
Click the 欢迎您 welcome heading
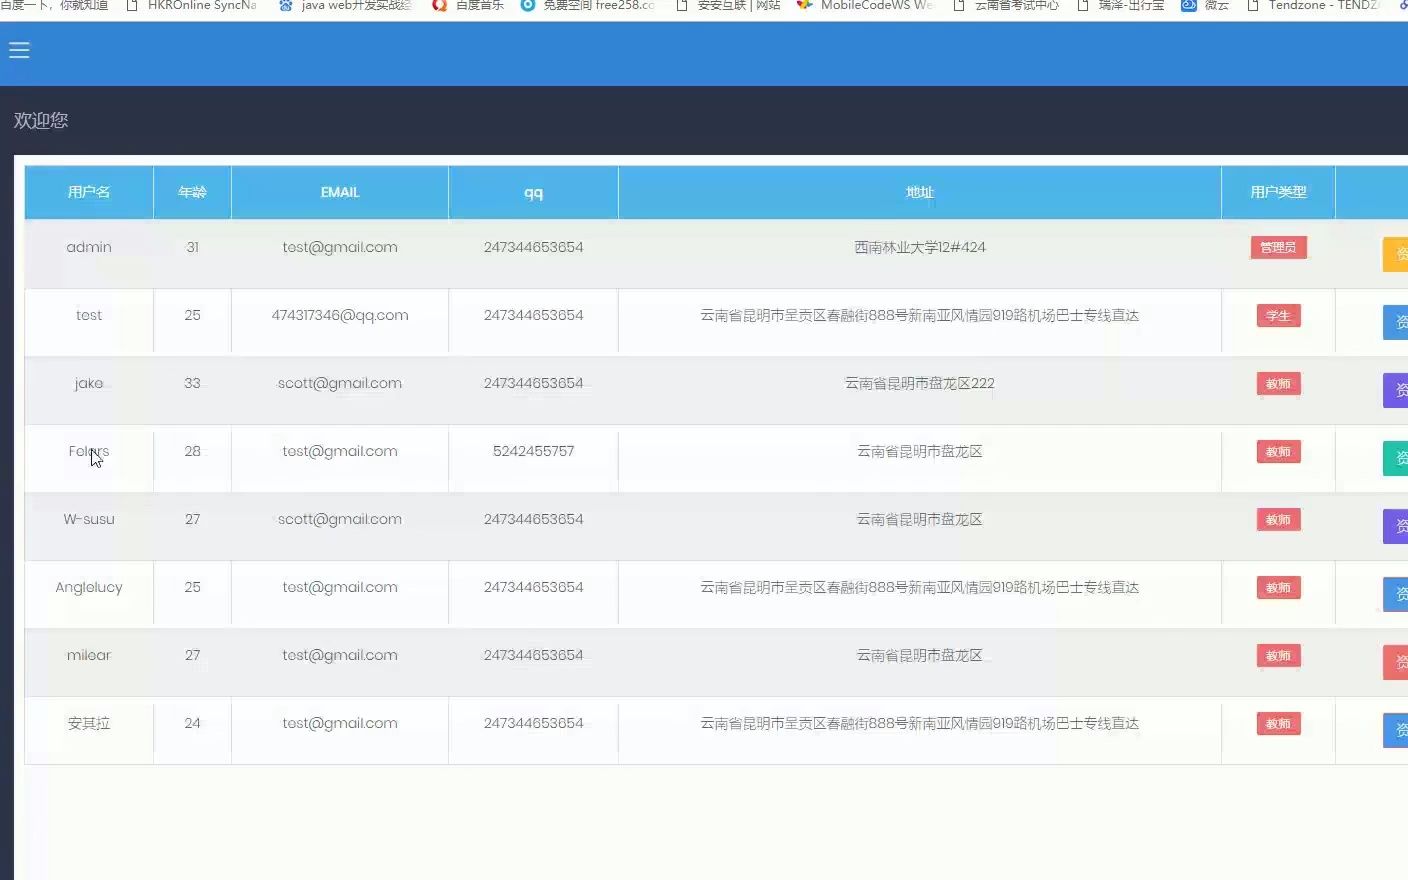click(x=41, y=120)
